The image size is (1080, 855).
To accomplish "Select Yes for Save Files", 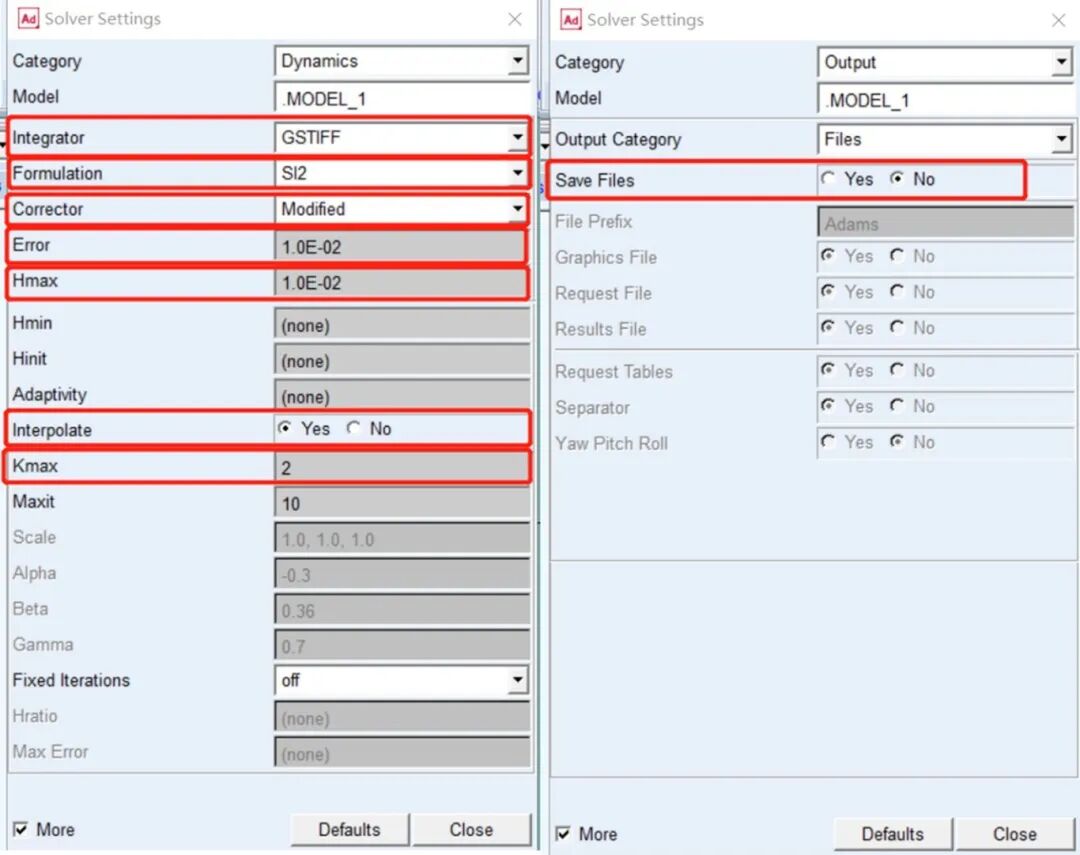I will pyautogui.click(x=829, y=179).
